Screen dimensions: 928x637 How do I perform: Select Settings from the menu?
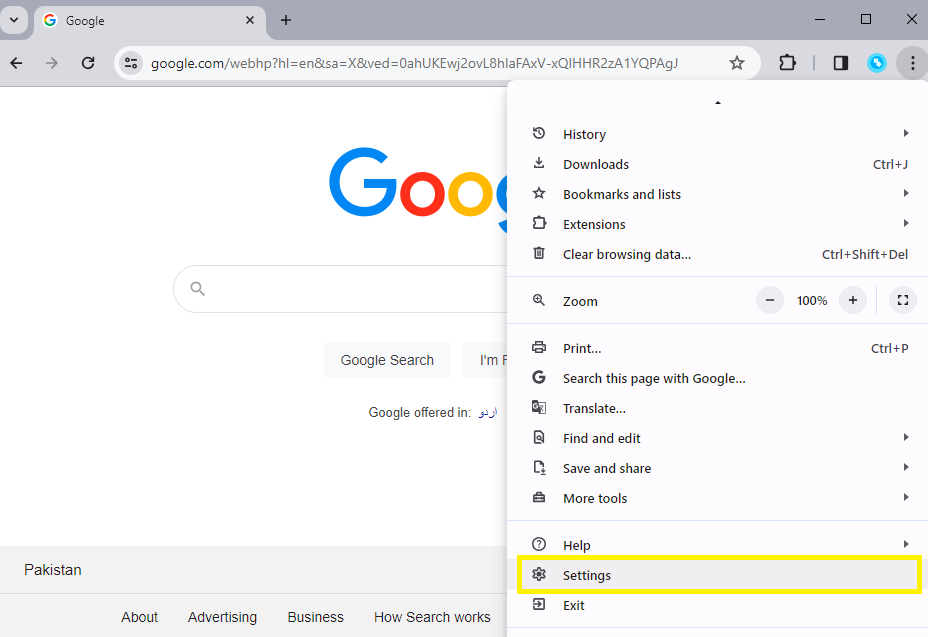click(587, 575)
